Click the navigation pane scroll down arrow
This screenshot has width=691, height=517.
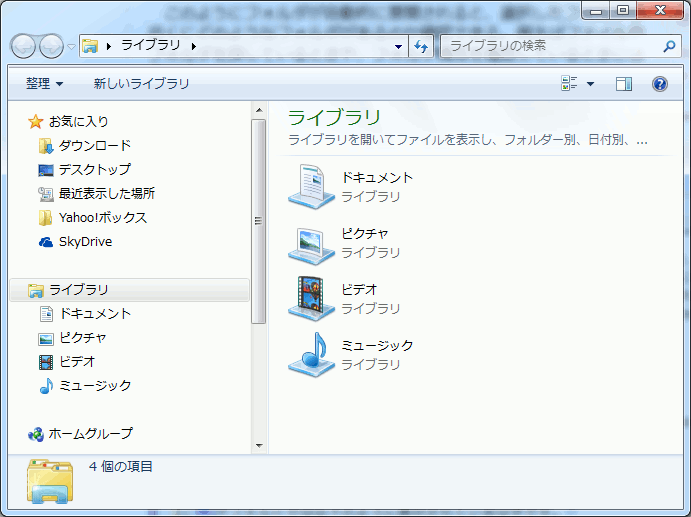pos(258,445)
